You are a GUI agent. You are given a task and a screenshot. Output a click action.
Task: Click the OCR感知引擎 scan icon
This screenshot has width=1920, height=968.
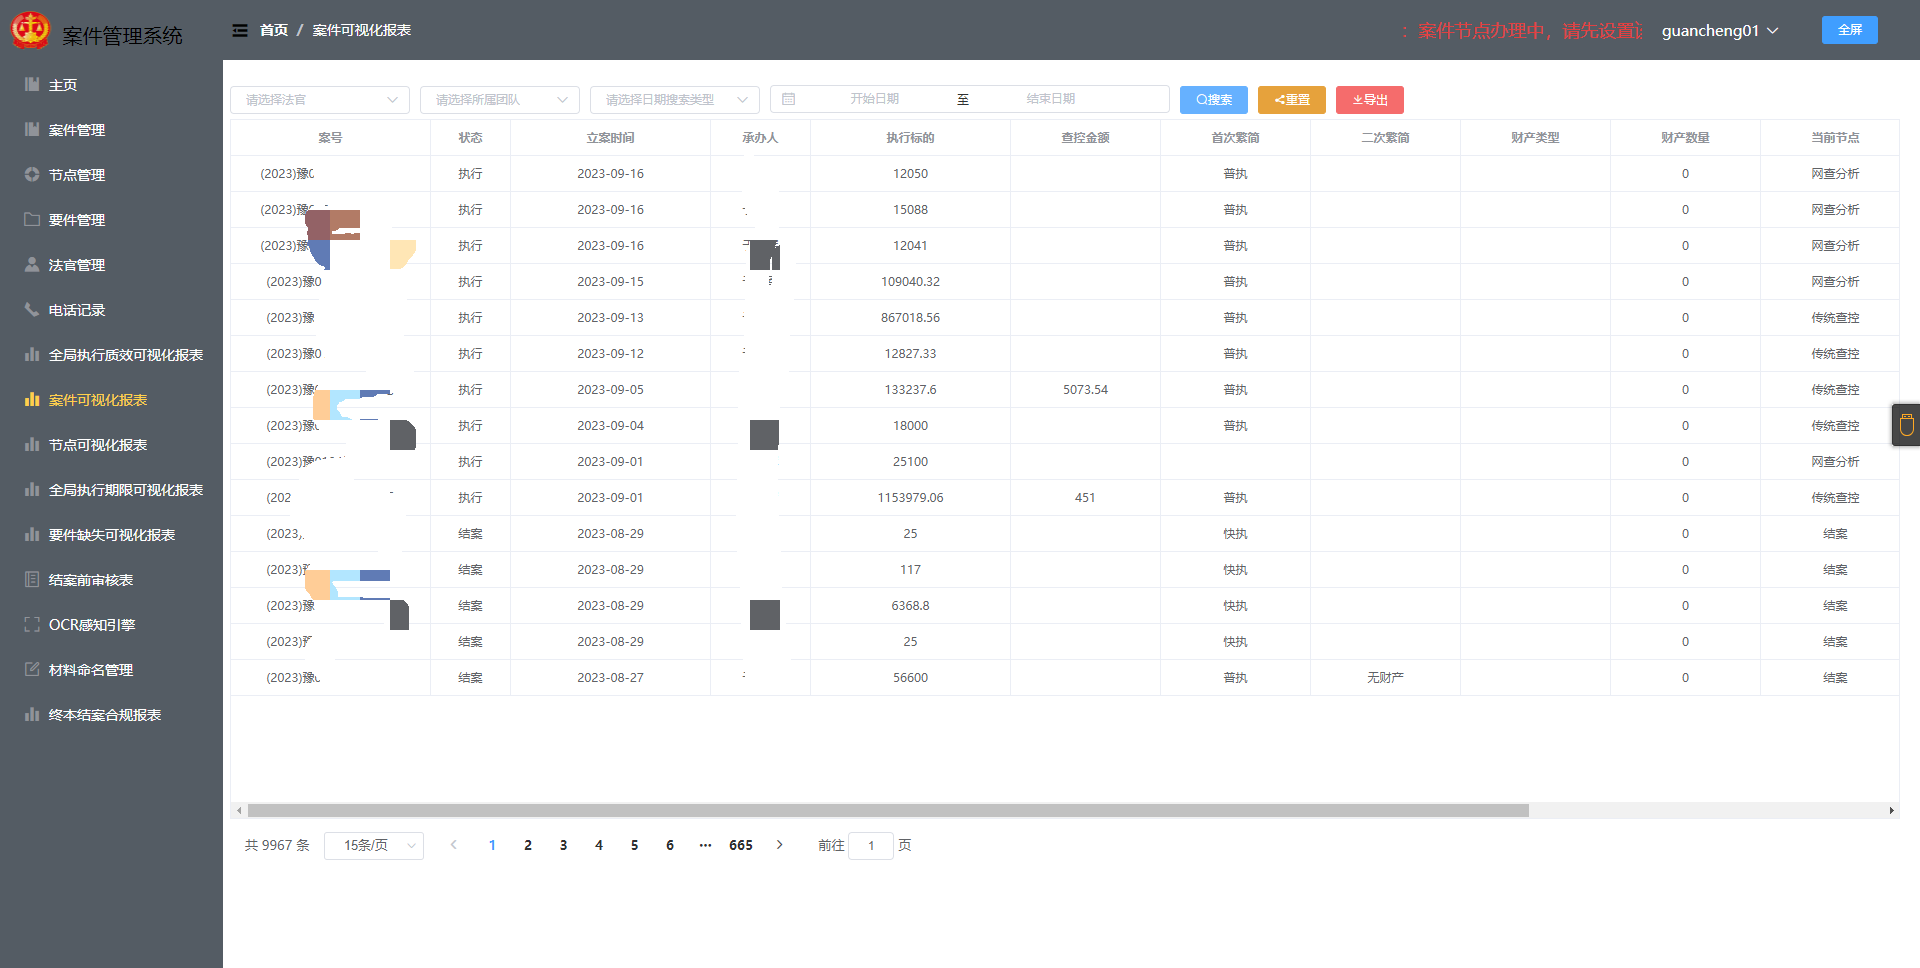(x=32, y=625)
